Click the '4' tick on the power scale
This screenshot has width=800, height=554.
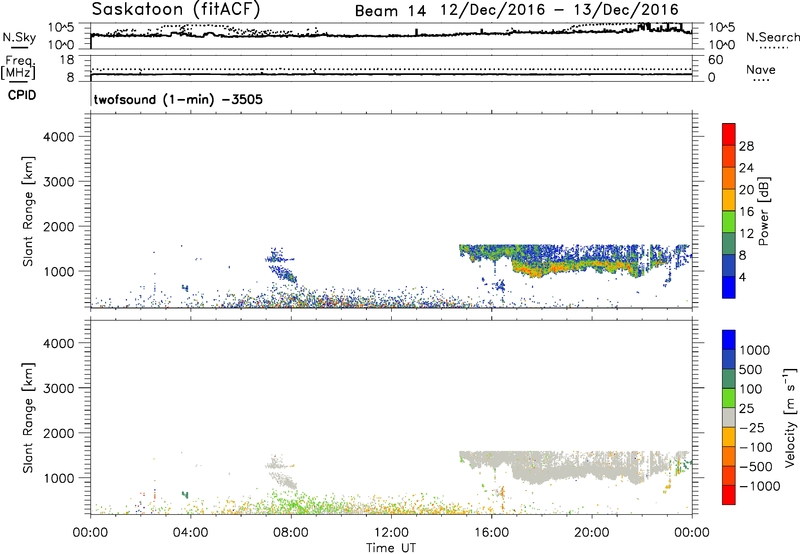(x=743, y=277)
